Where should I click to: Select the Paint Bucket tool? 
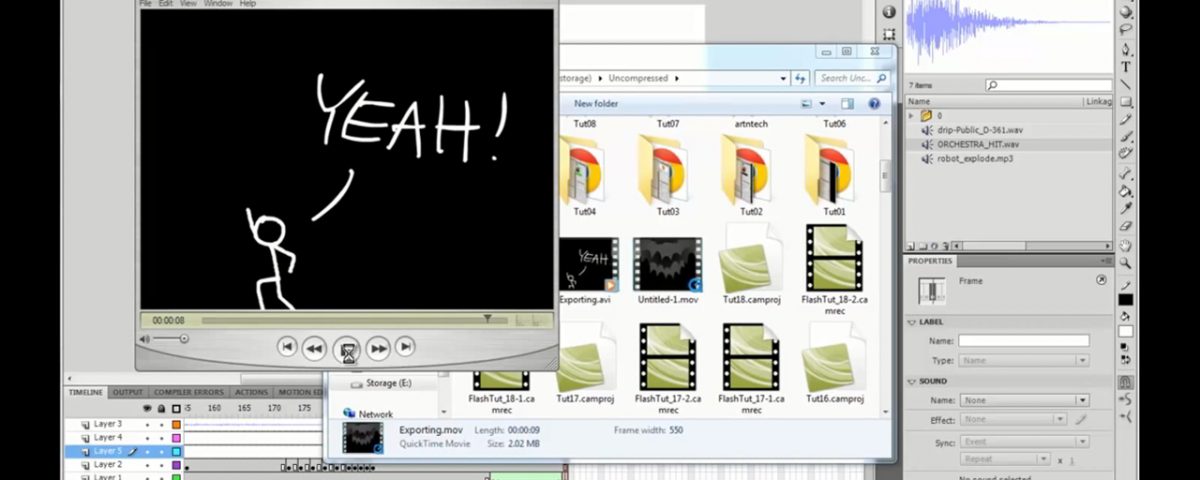click(x=1126, y=191)
